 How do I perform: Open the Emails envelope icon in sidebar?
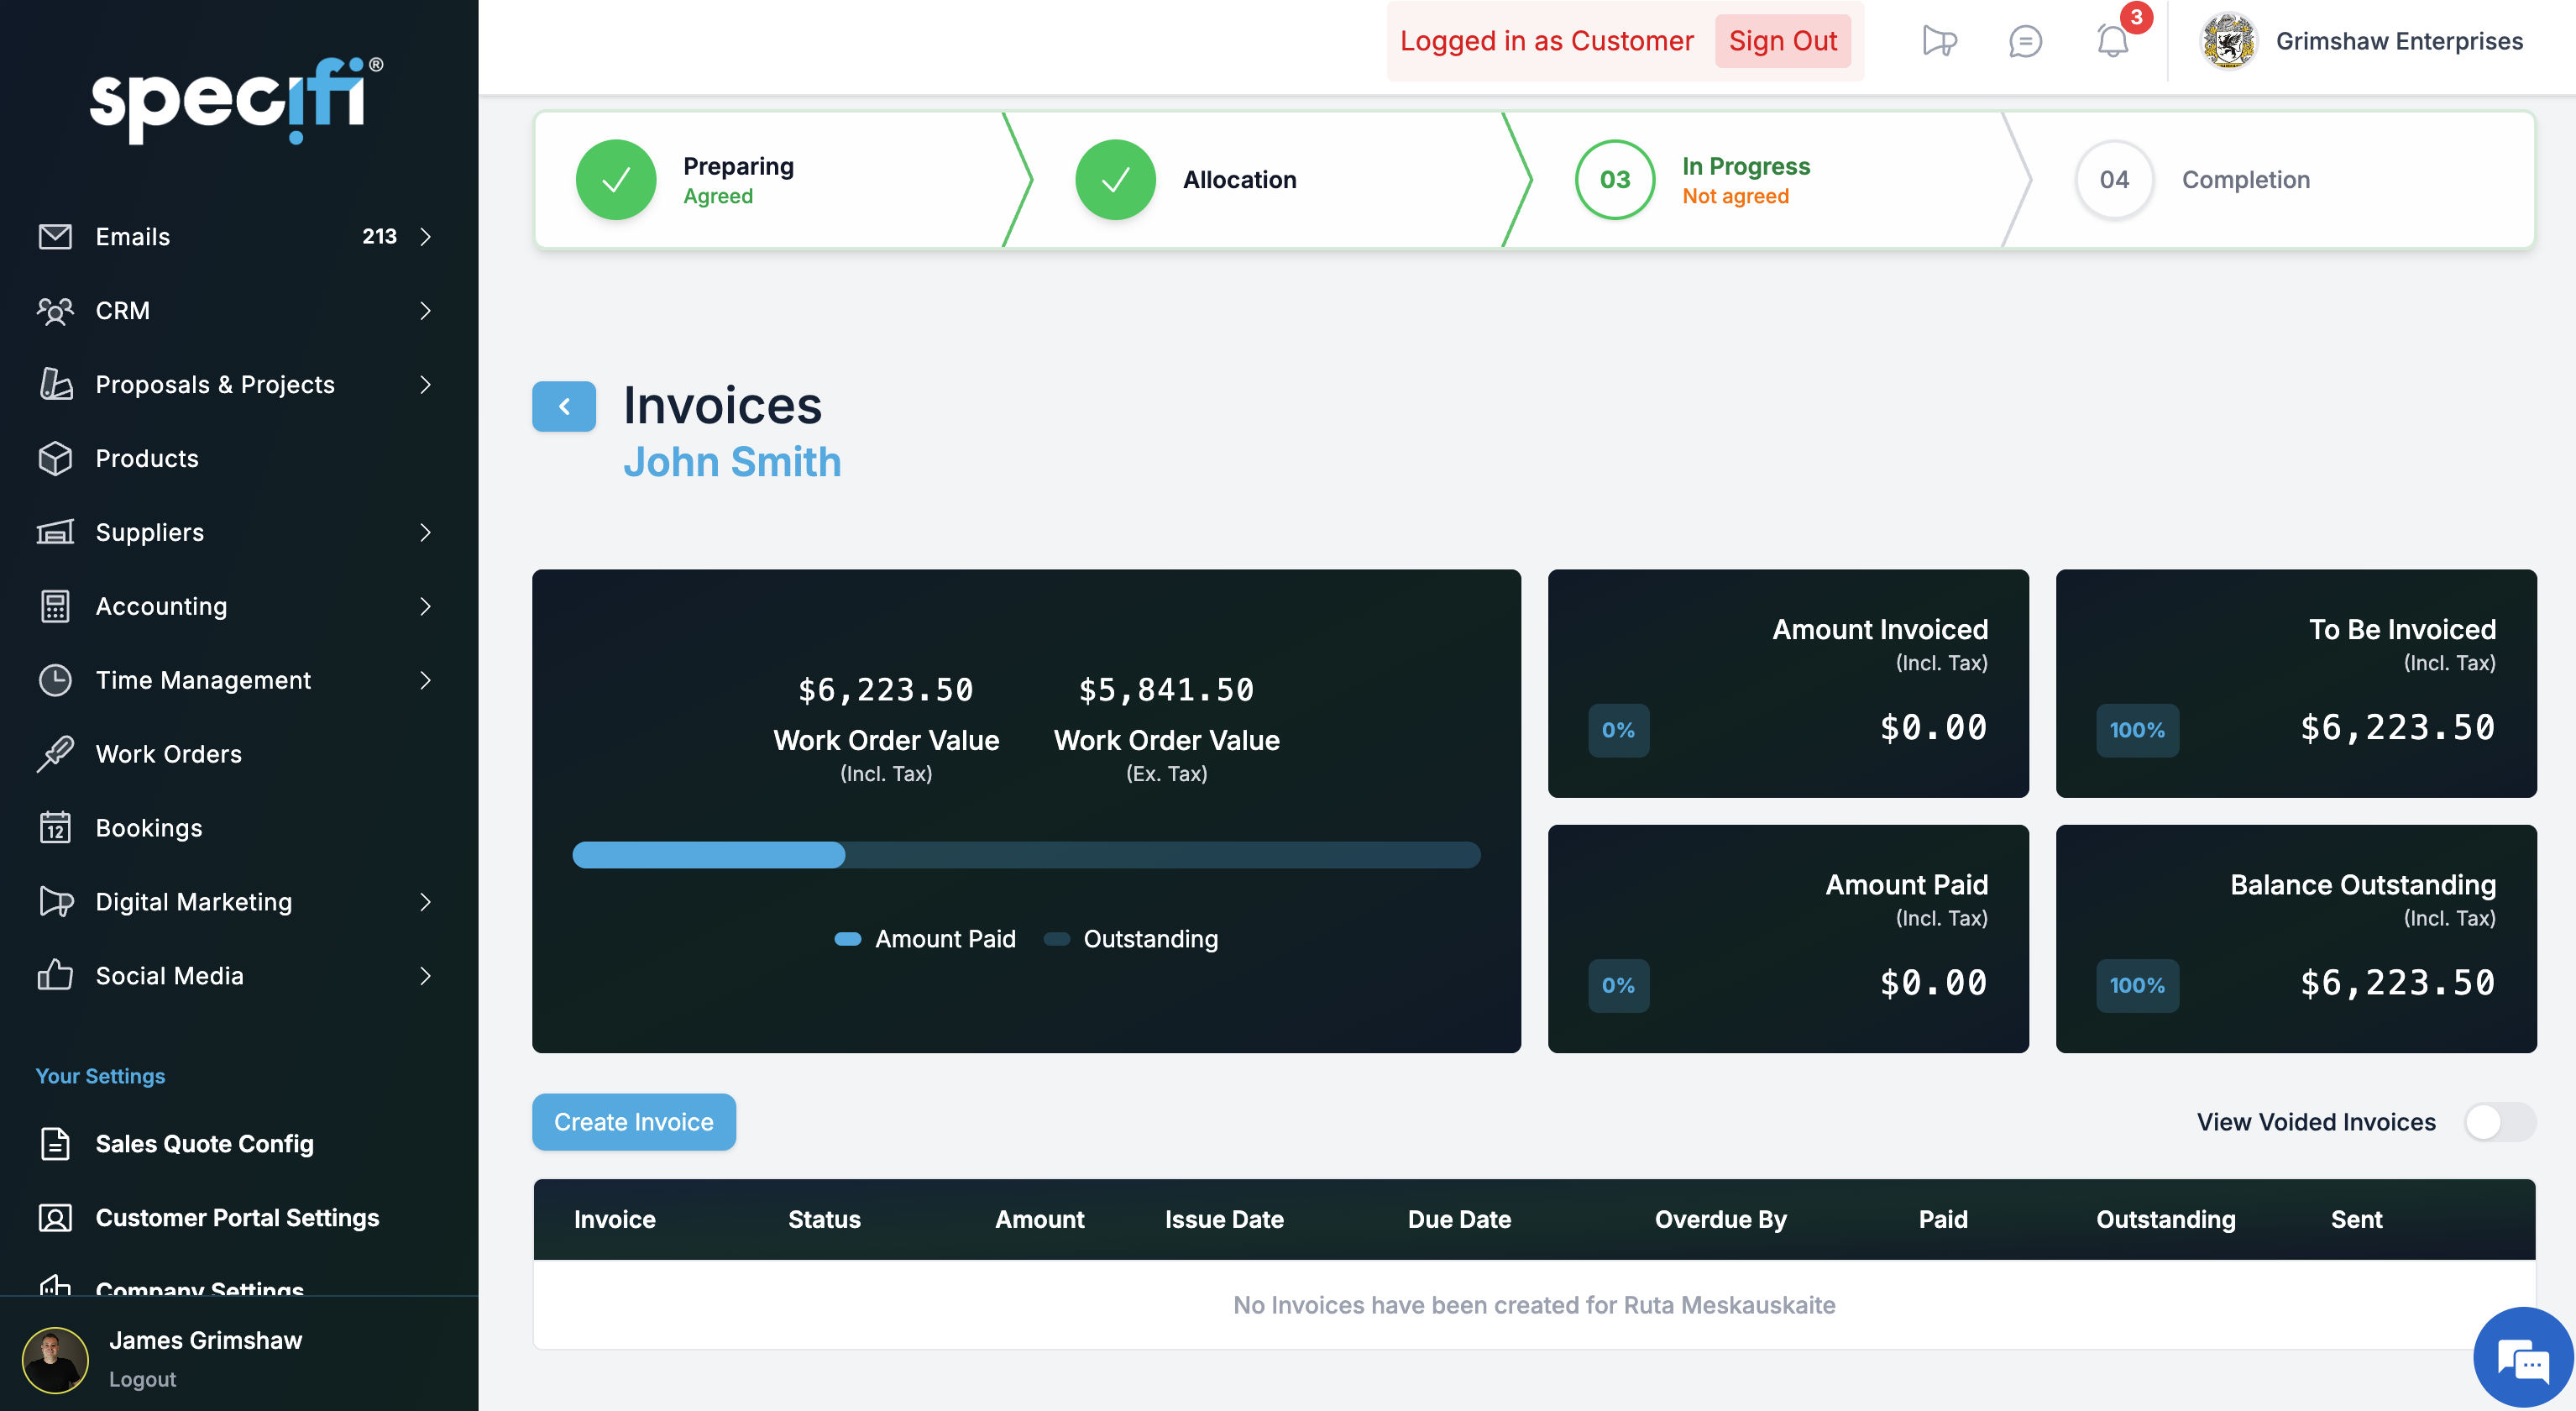[x=55, y=237]
